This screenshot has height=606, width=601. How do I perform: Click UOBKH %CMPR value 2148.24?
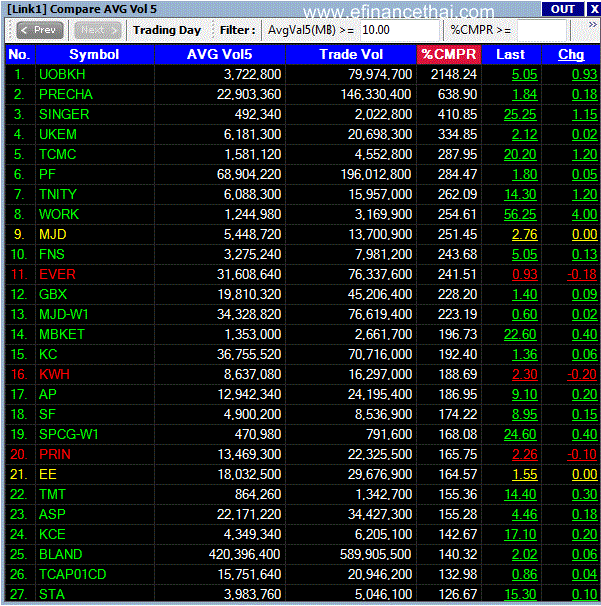point(454,75)
